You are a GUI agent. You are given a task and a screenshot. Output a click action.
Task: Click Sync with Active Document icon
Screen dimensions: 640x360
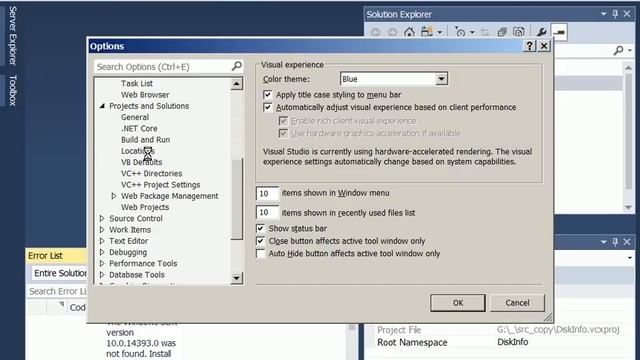click(485, 32)
